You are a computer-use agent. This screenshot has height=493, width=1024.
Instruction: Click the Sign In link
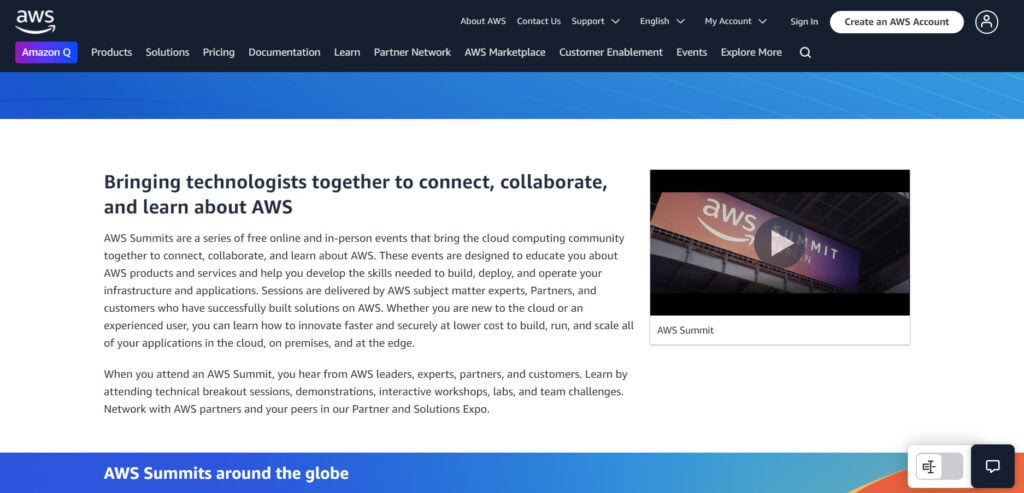click(x=804, y=22)
